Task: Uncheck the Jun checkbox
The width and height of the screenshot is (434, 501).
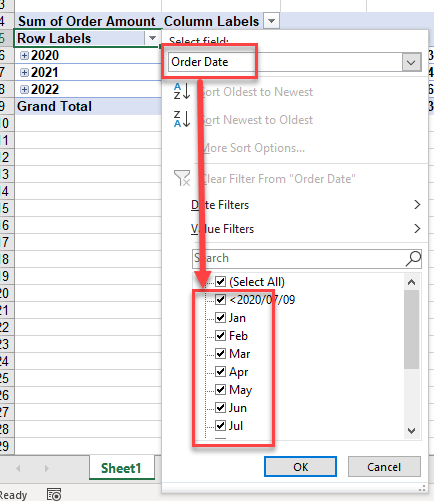Action: point(220,407)
